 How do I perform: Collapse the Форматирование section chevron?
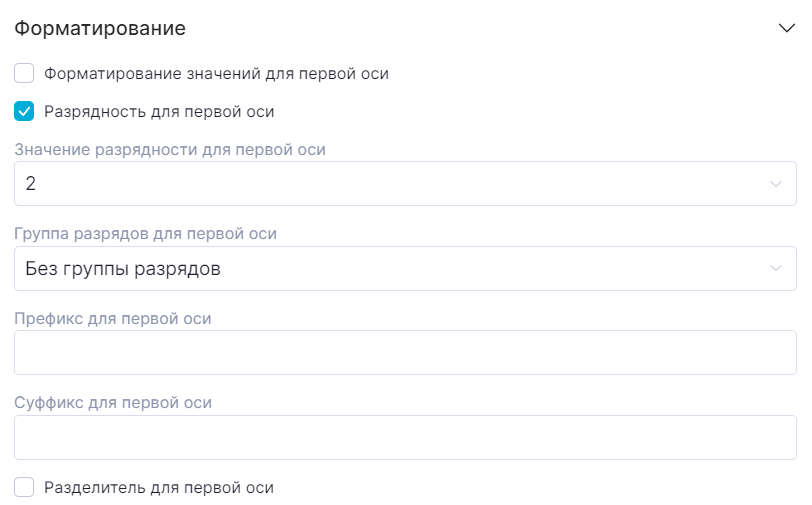(786, 28)
